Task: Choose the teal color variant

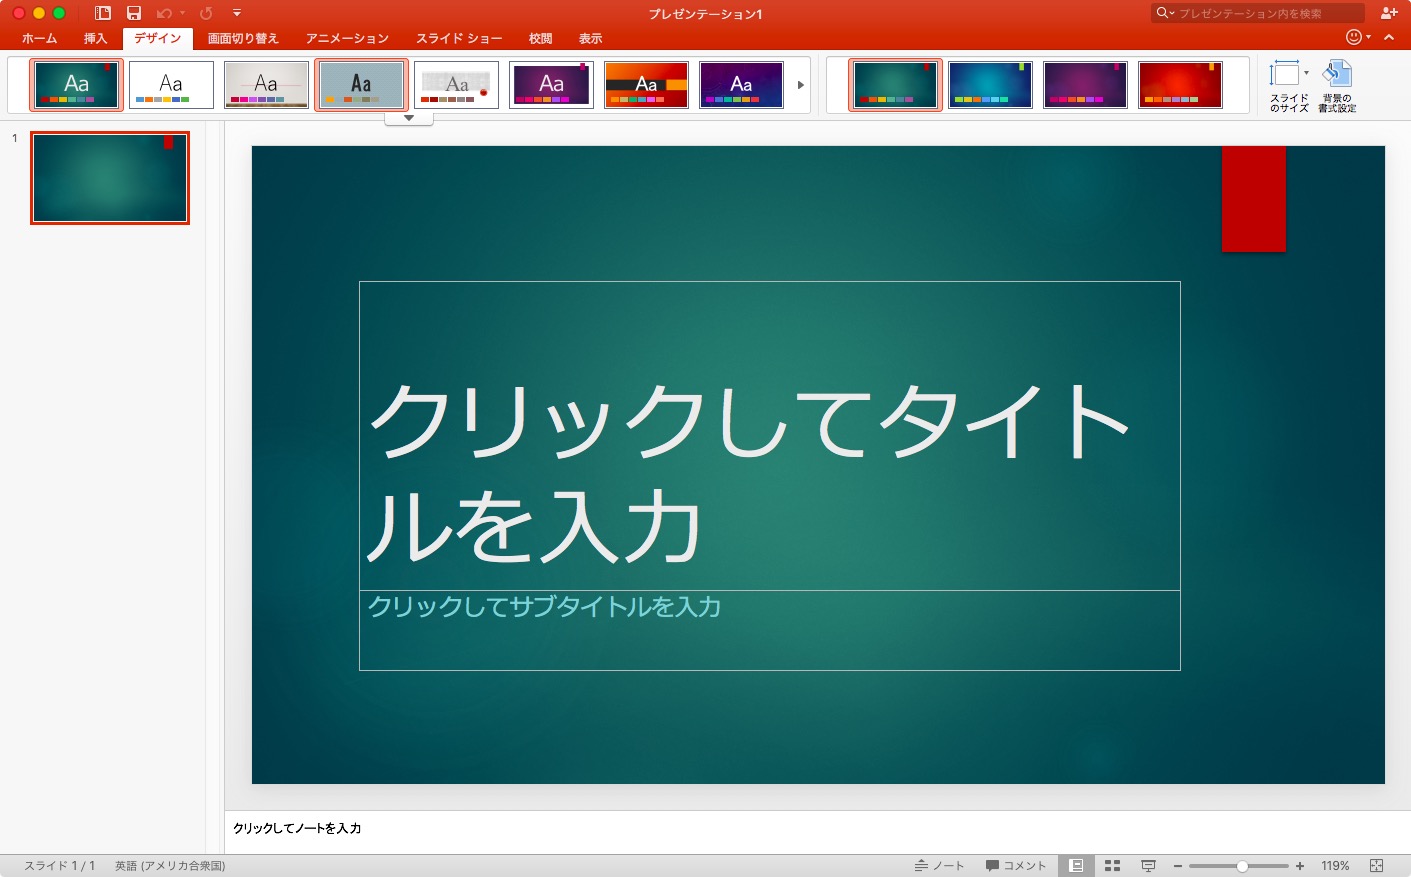Action: tap(895, 85)
